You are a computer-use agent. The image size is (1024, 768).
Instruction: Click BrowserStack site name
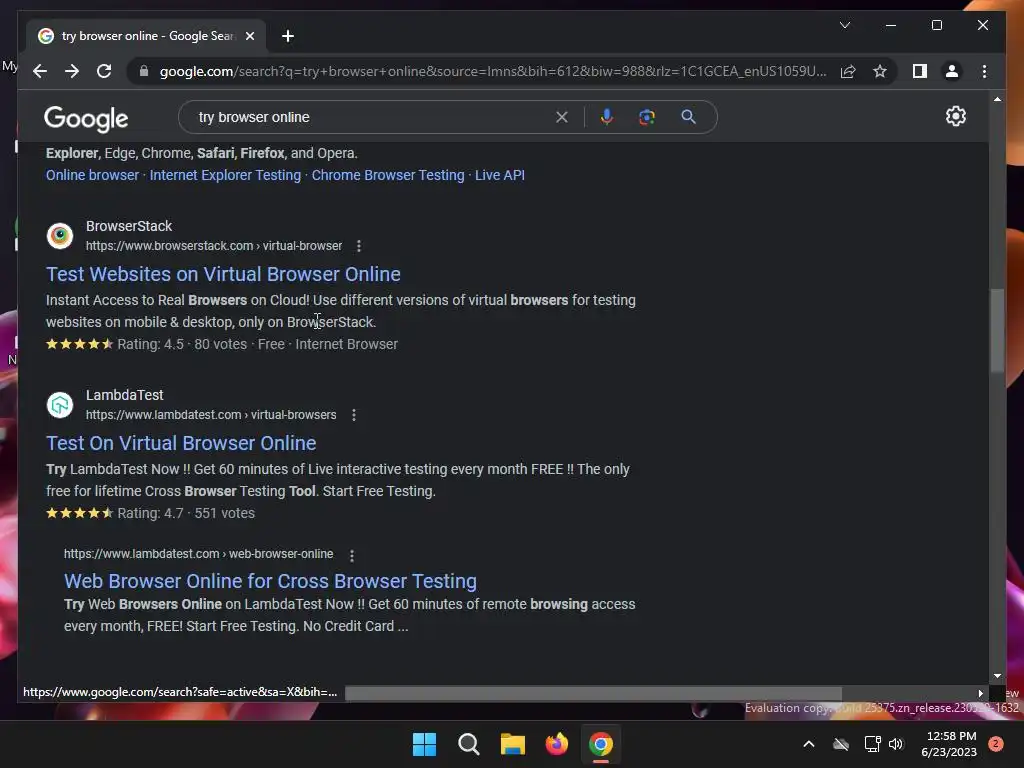[x=129, y=226]
